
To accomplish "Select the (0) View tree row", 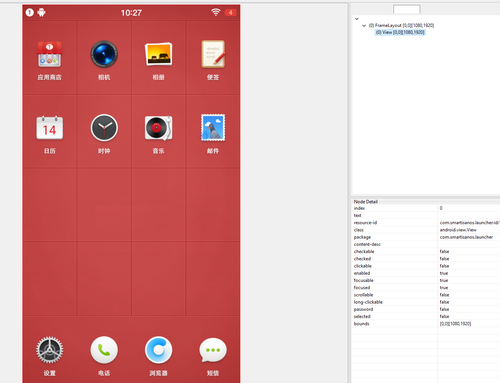I will pos(400,32).
